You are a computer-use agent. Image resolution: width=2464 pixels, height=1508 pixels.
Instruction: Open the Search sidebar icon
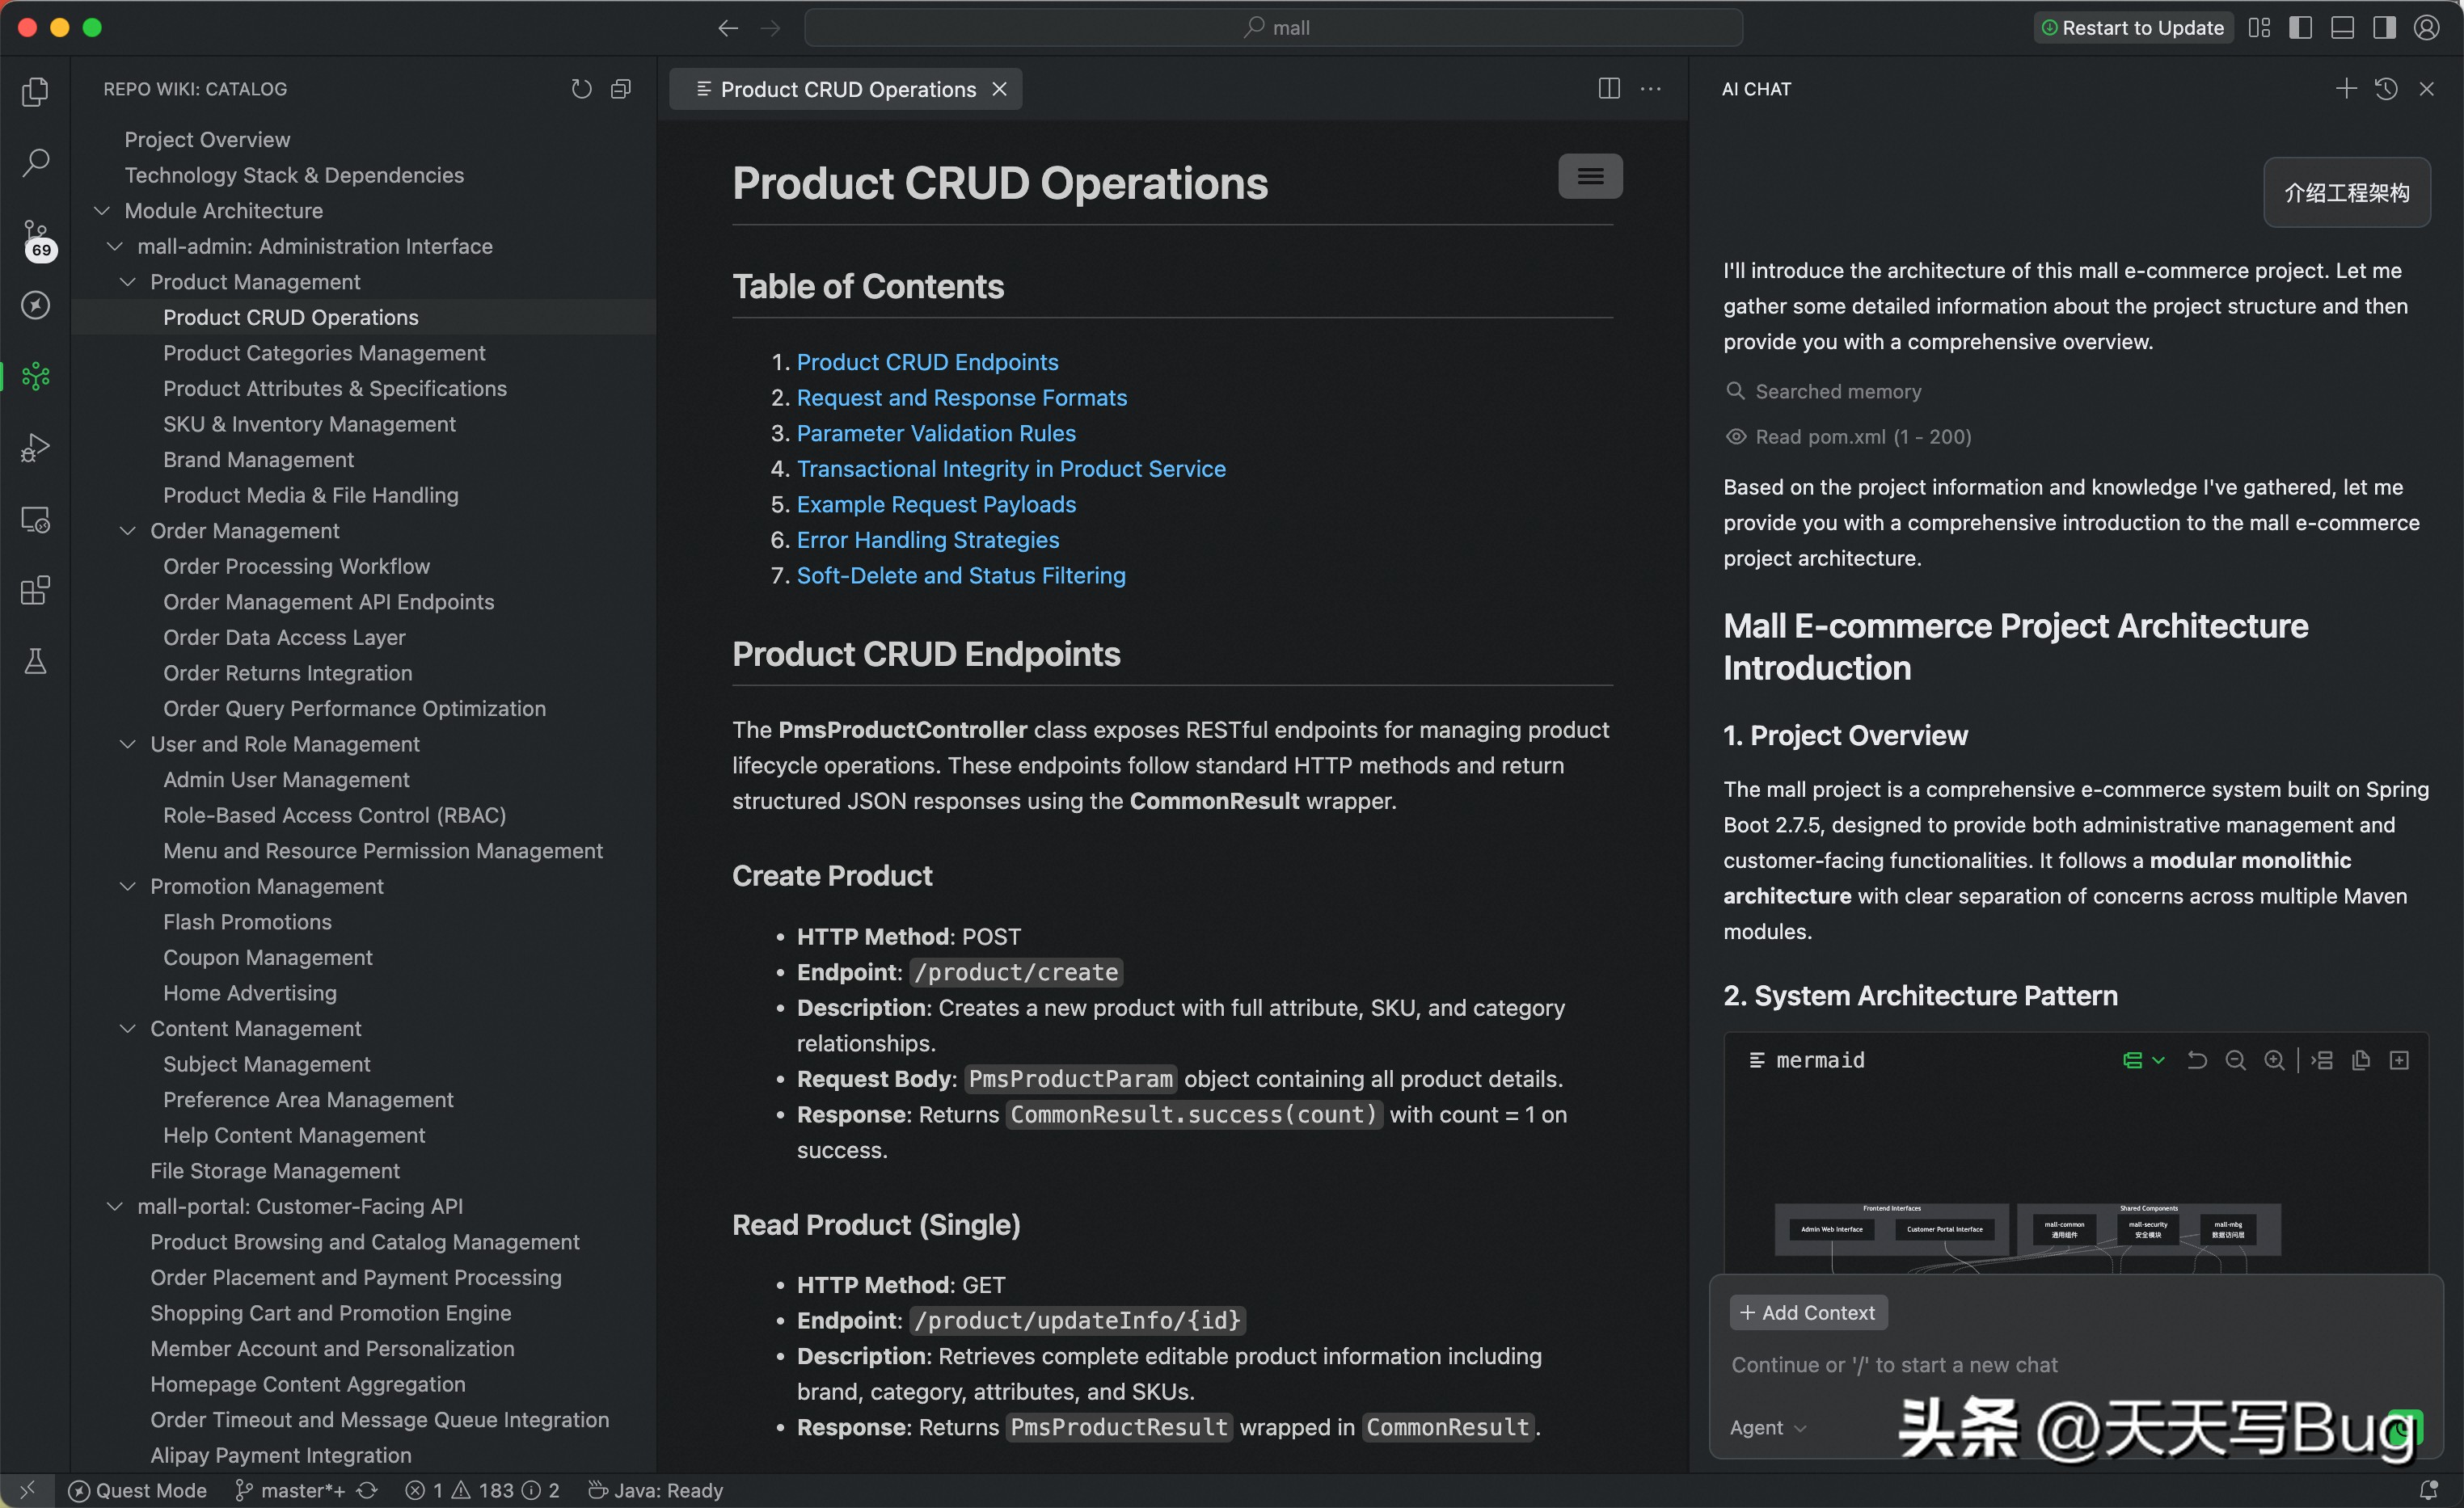point(35,160)
